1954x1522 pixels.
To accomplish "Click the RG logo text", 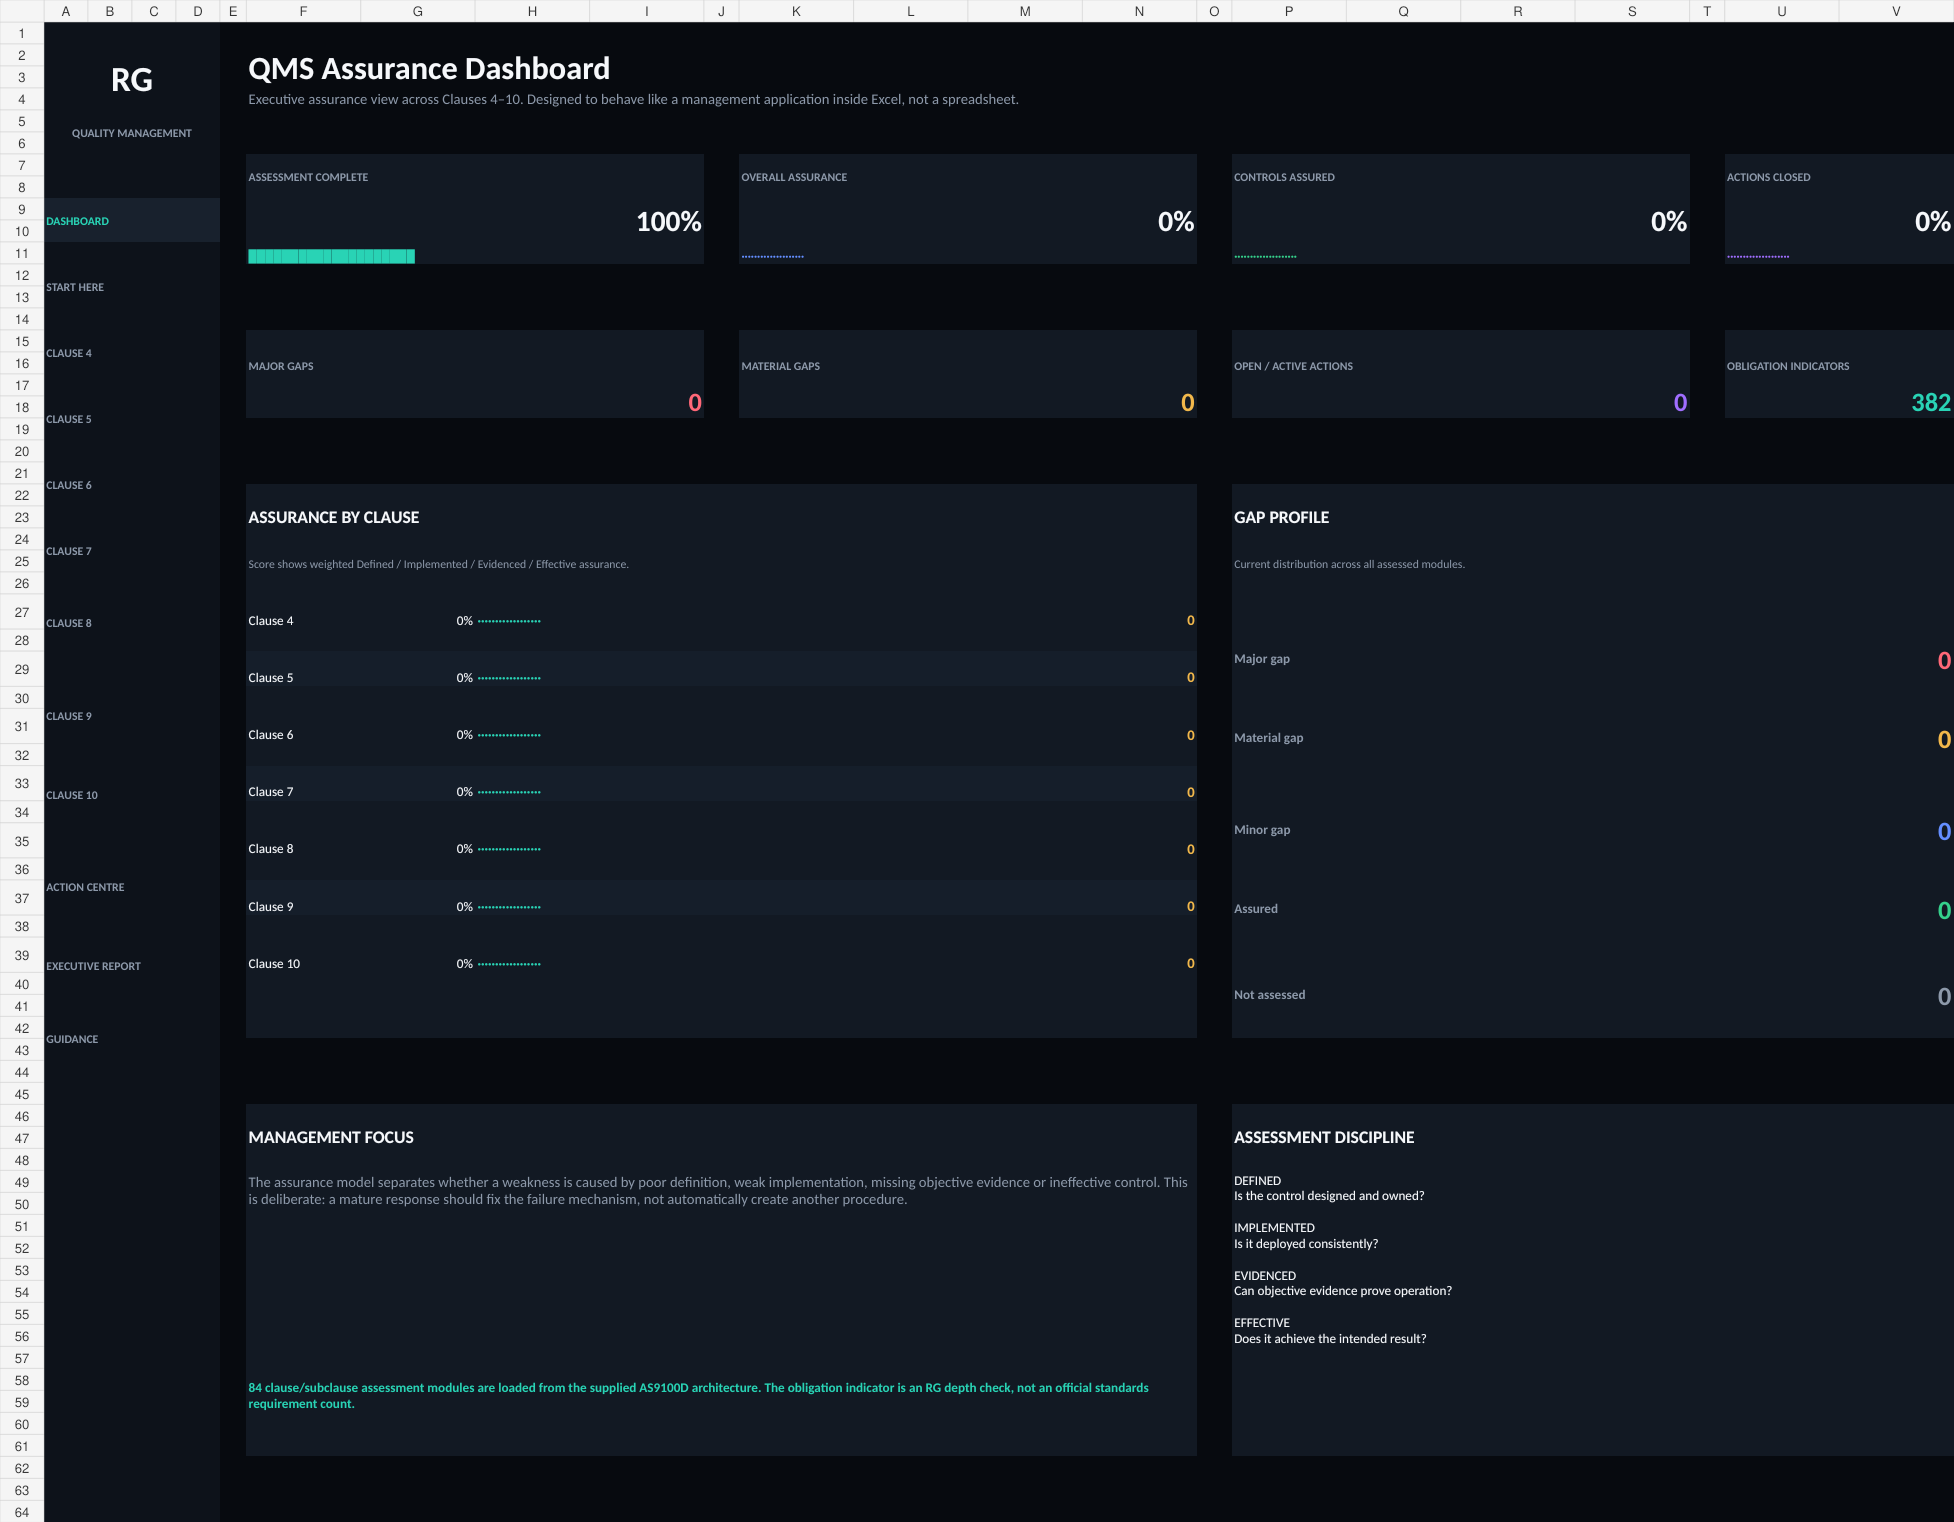I will coord(132,80).
